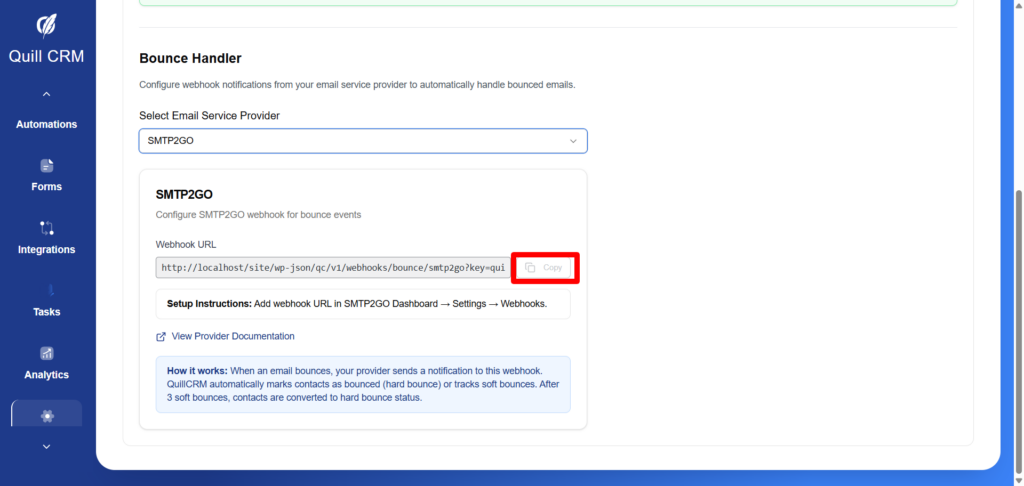Open the Select Email Service Provider dropdown
This screenshot has width=1024, height=486.
point(362,141)
